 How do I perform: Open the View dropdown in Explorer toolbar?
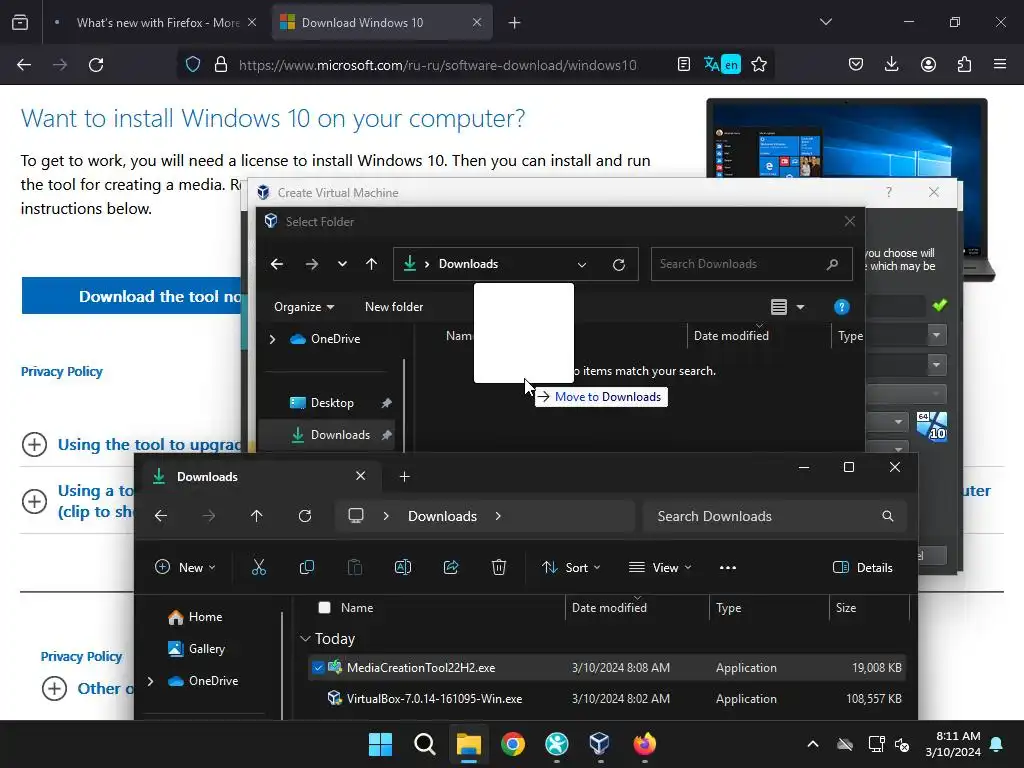point(660,568)
